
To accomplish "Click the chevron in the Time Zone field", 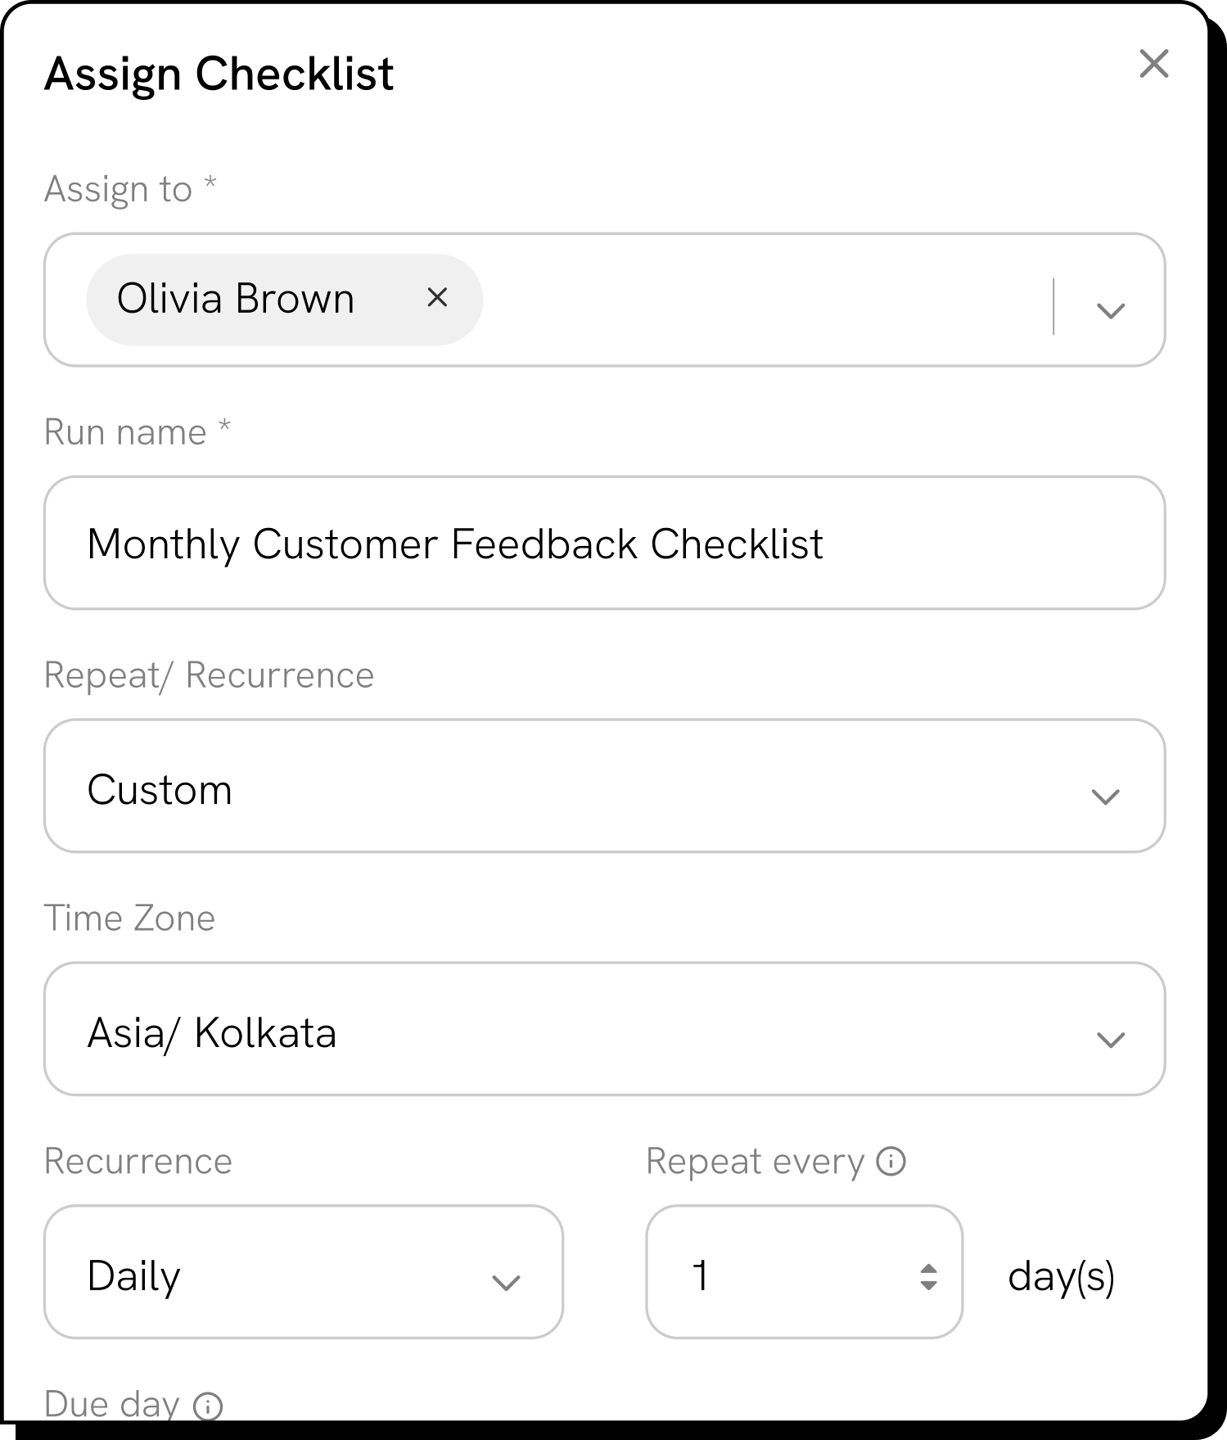I will (x=1110, y=1039).
